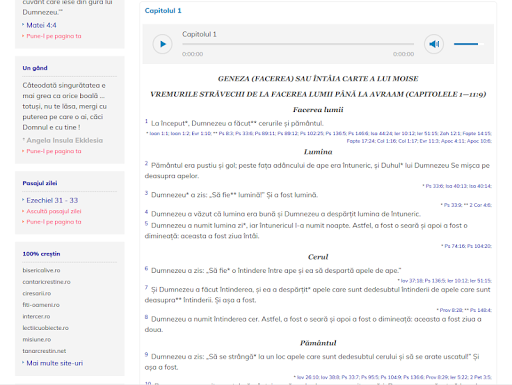Viewport: 512px width, 385px height.
Task: Open the Ezechiel 31 - 33 passage link
Action: tap(52, 200)
